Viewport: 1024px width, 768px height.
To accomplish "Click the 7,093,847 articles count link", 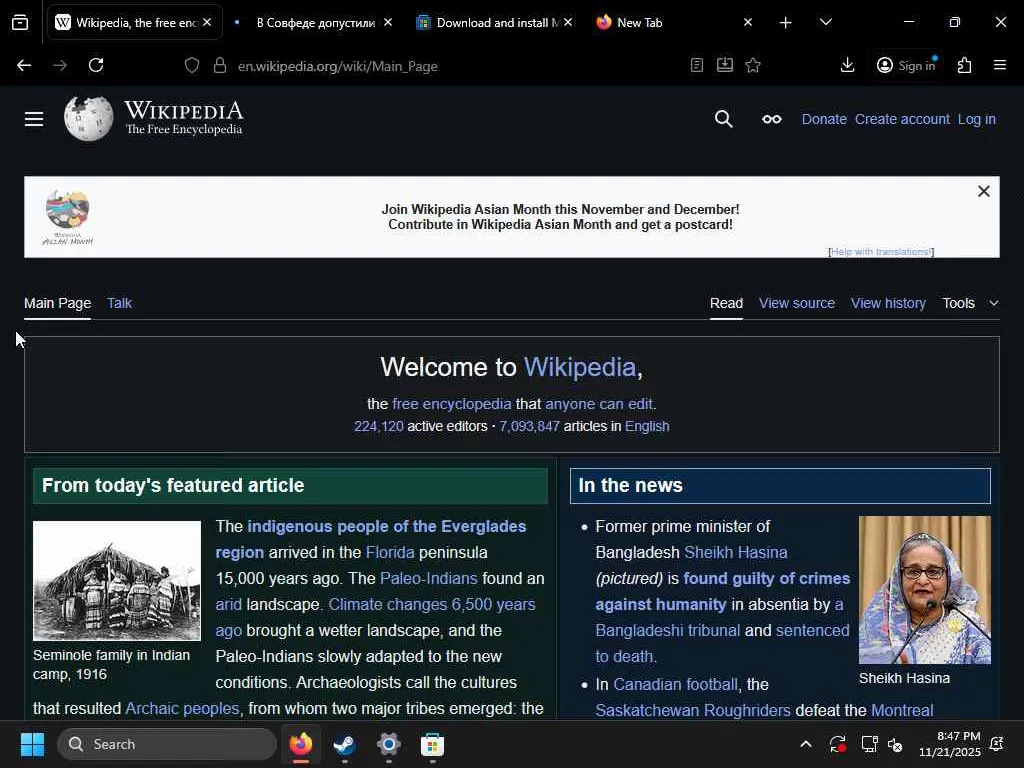I will [x=529, y=426].
